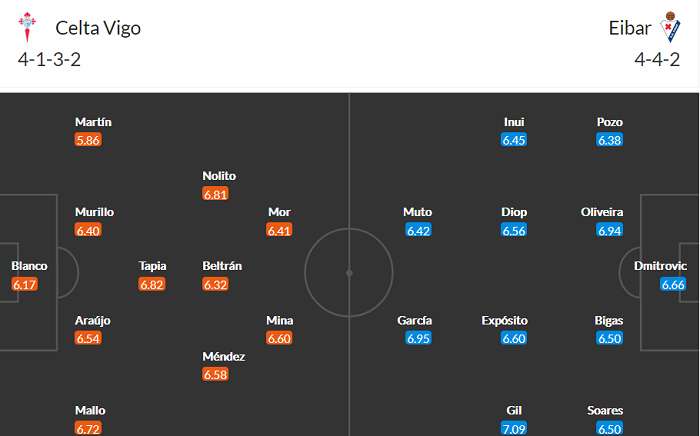Screen dimensions: 700x436
Task: Select Eibar defender Oliveira
Action: coord(602,212)
